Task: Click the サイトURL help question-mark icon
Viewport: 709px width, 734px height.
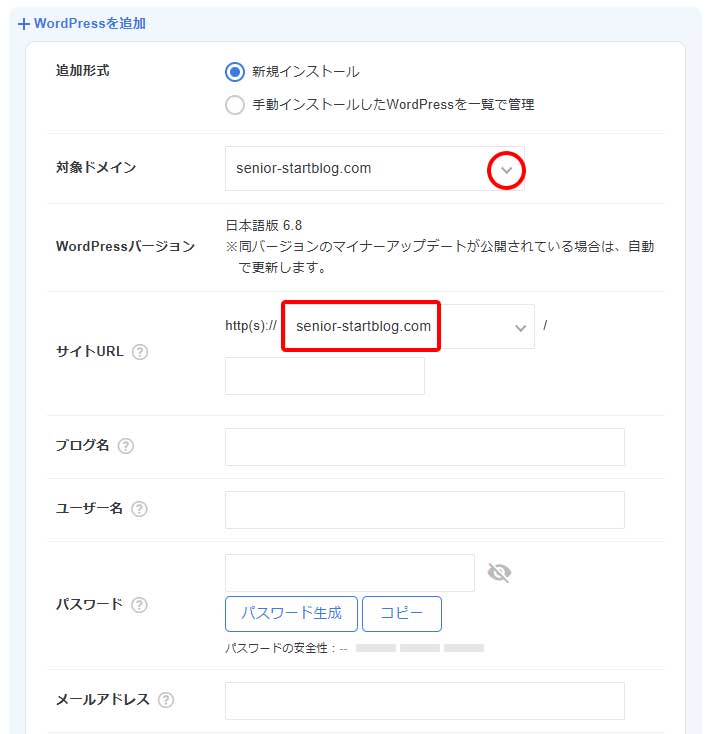Action: [x=140, y=352]
